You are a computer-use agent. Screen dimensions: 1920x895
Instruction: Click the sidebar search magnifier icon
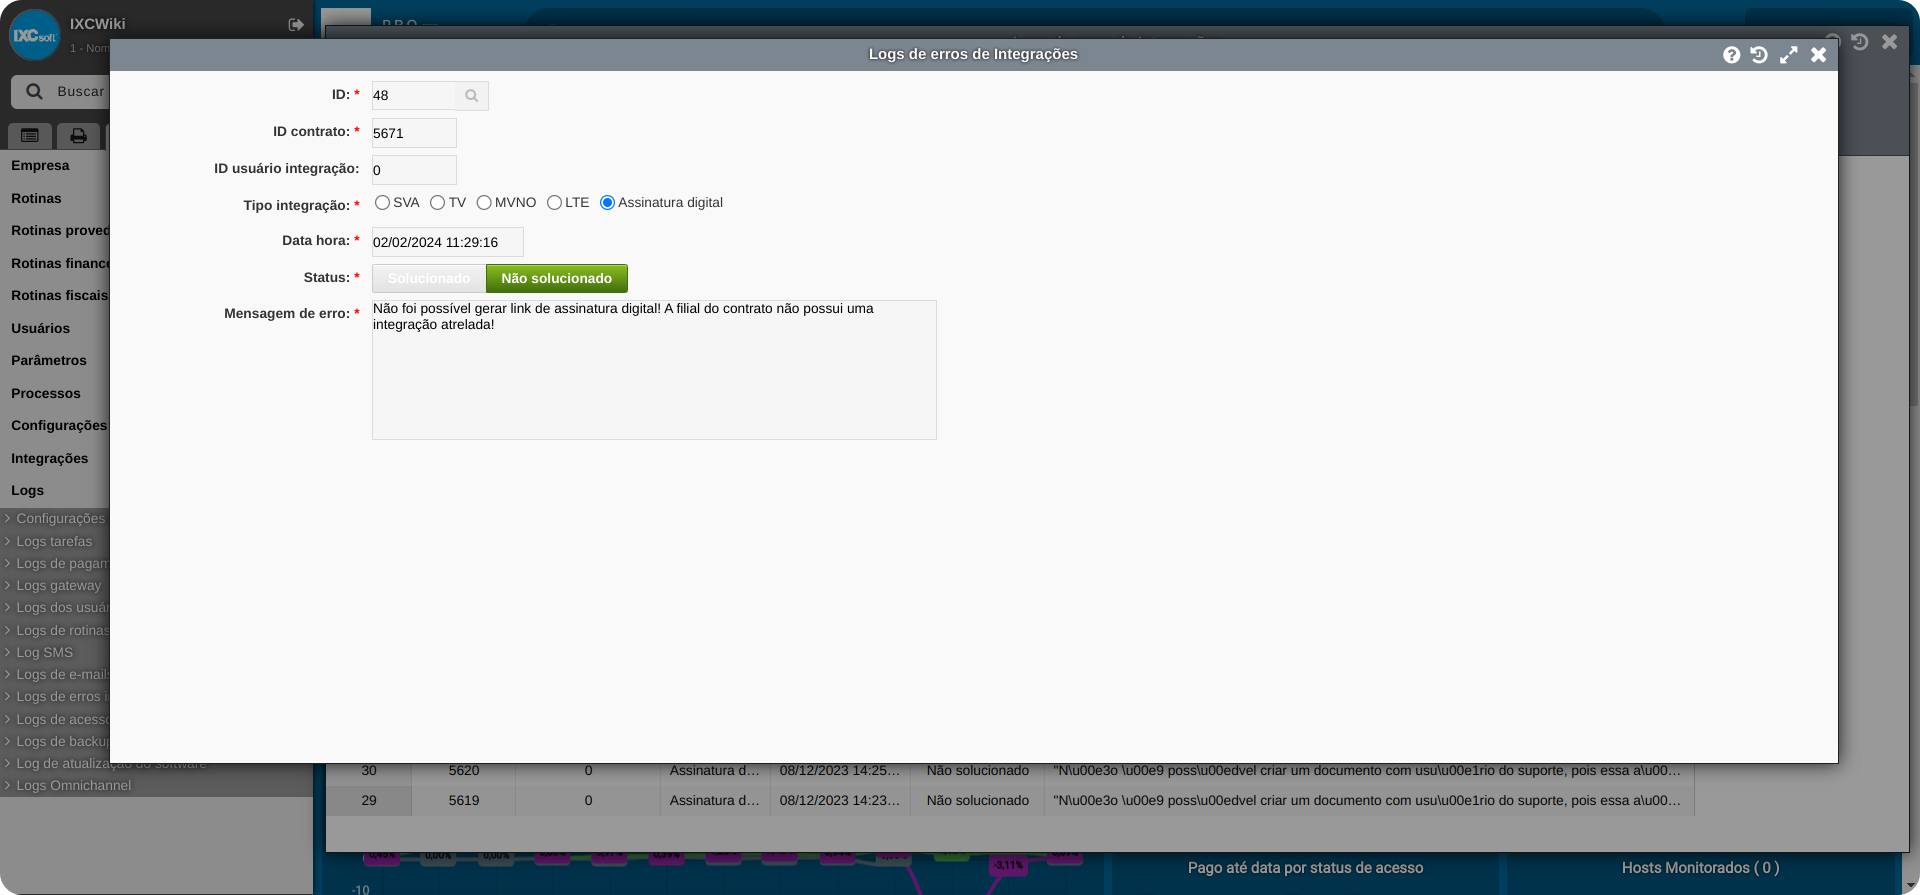click(34, 91)
